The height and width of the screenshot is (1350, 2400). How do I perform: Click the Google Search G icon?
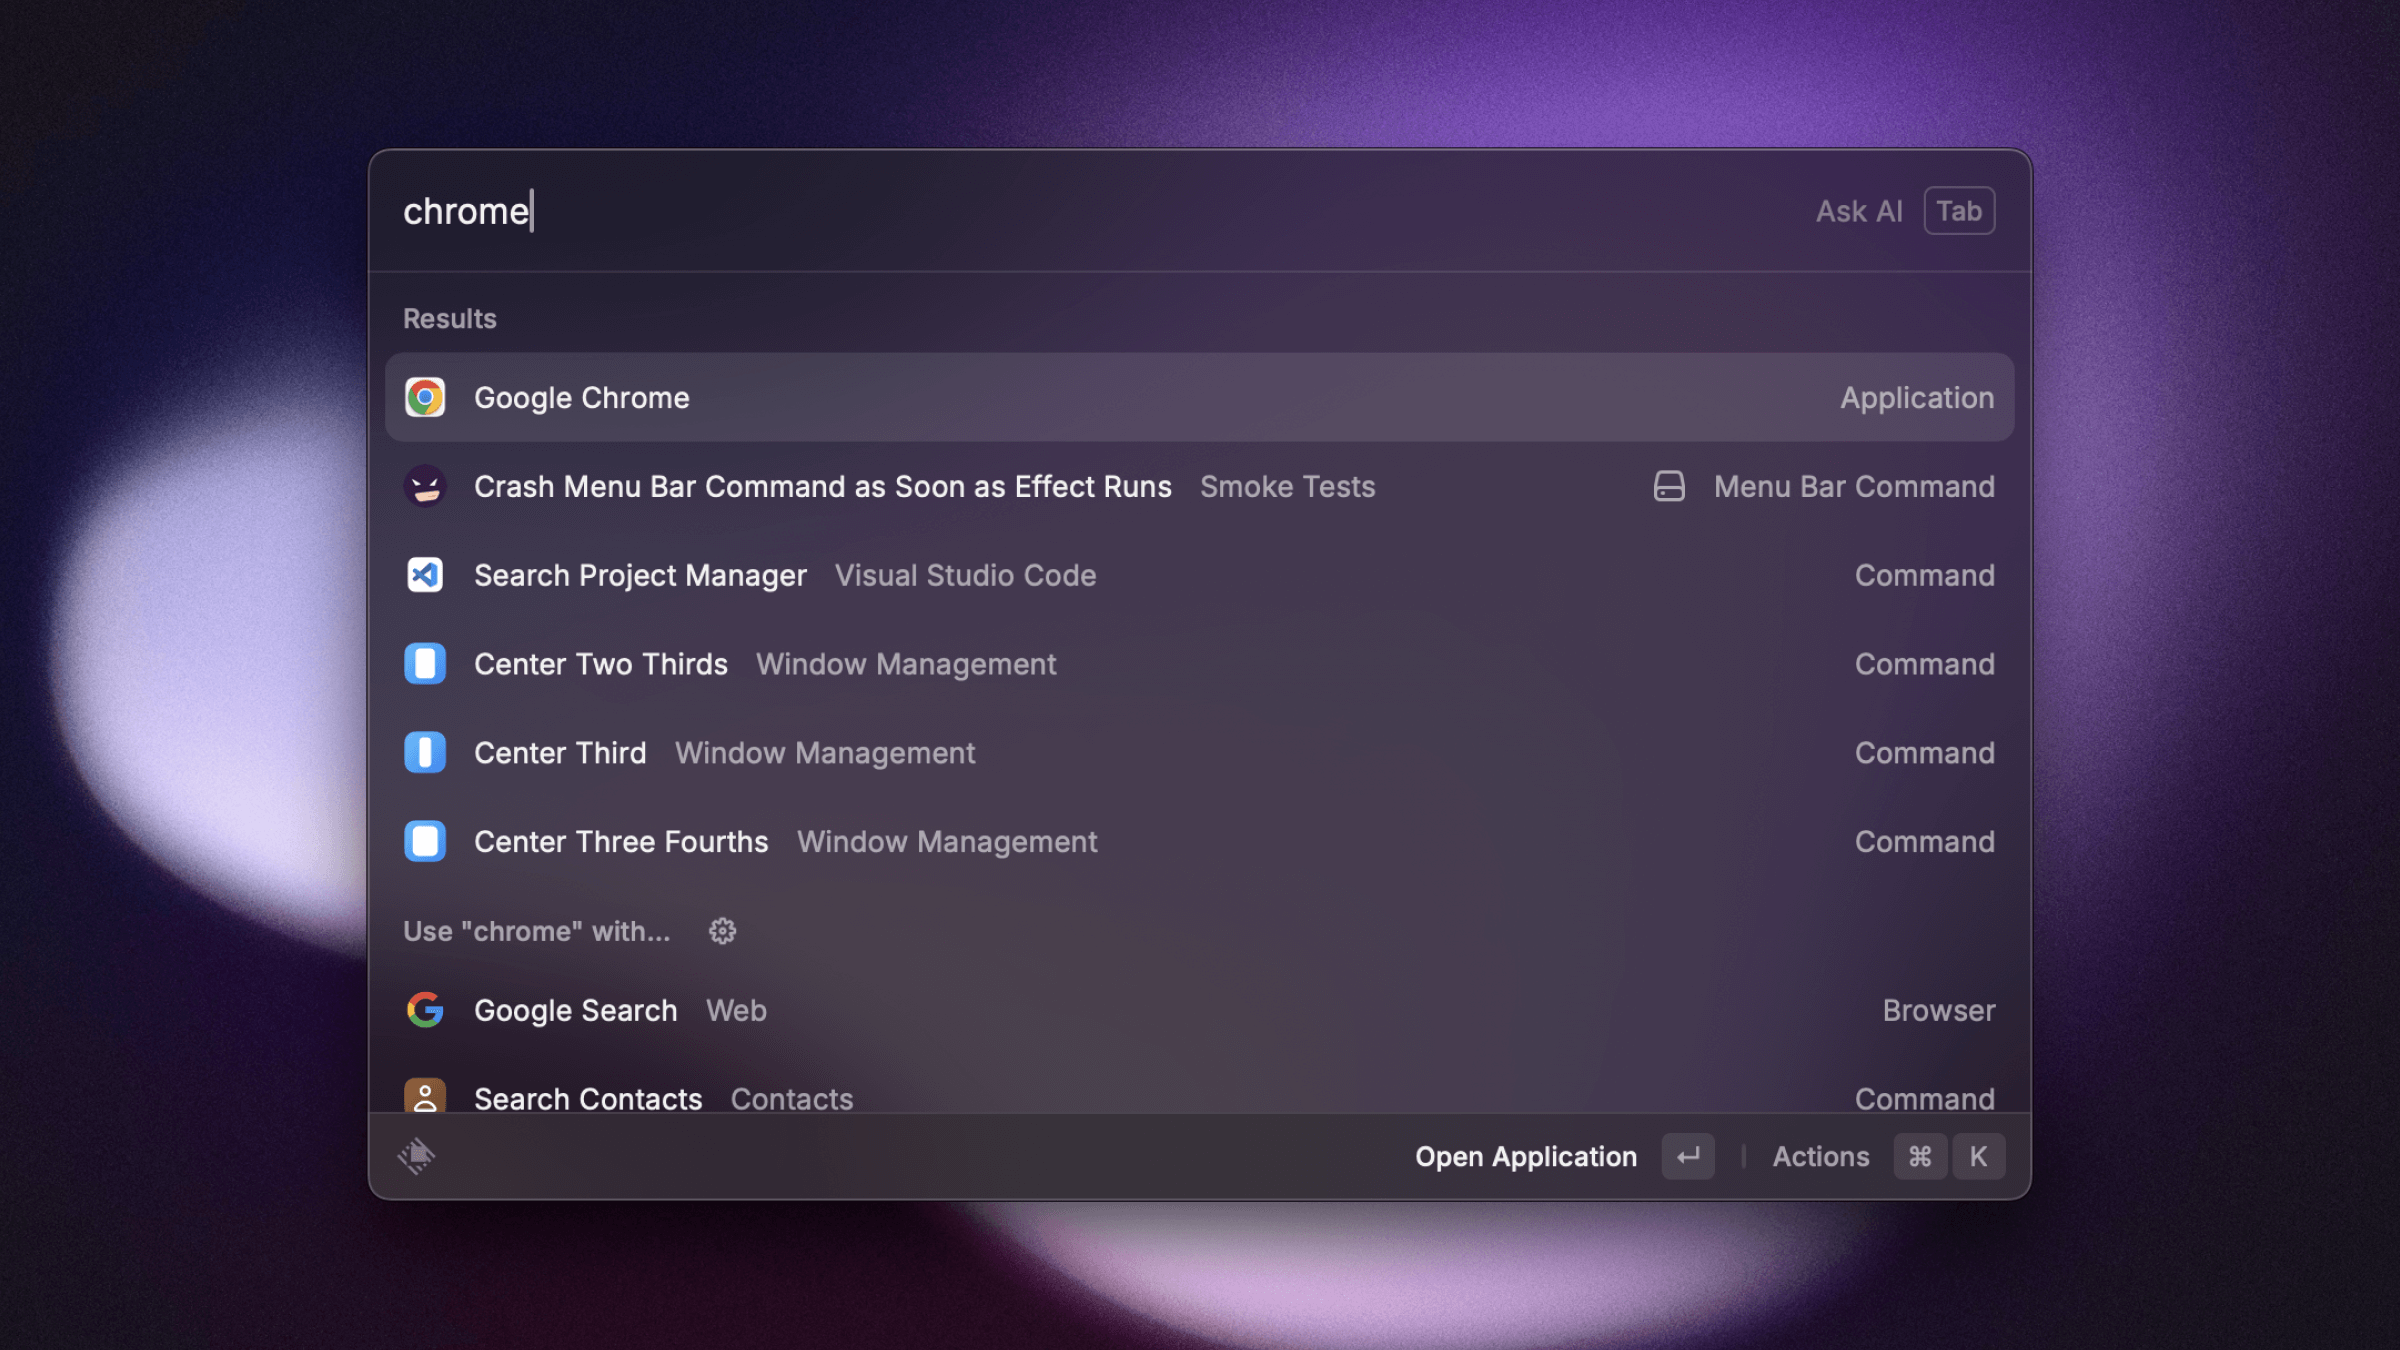425,1010
